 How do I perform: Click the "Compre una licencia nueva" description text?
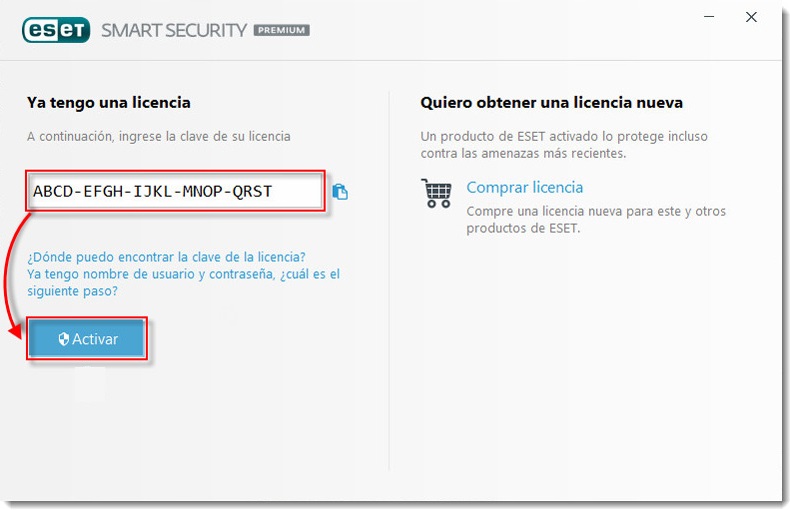(596, 220)
